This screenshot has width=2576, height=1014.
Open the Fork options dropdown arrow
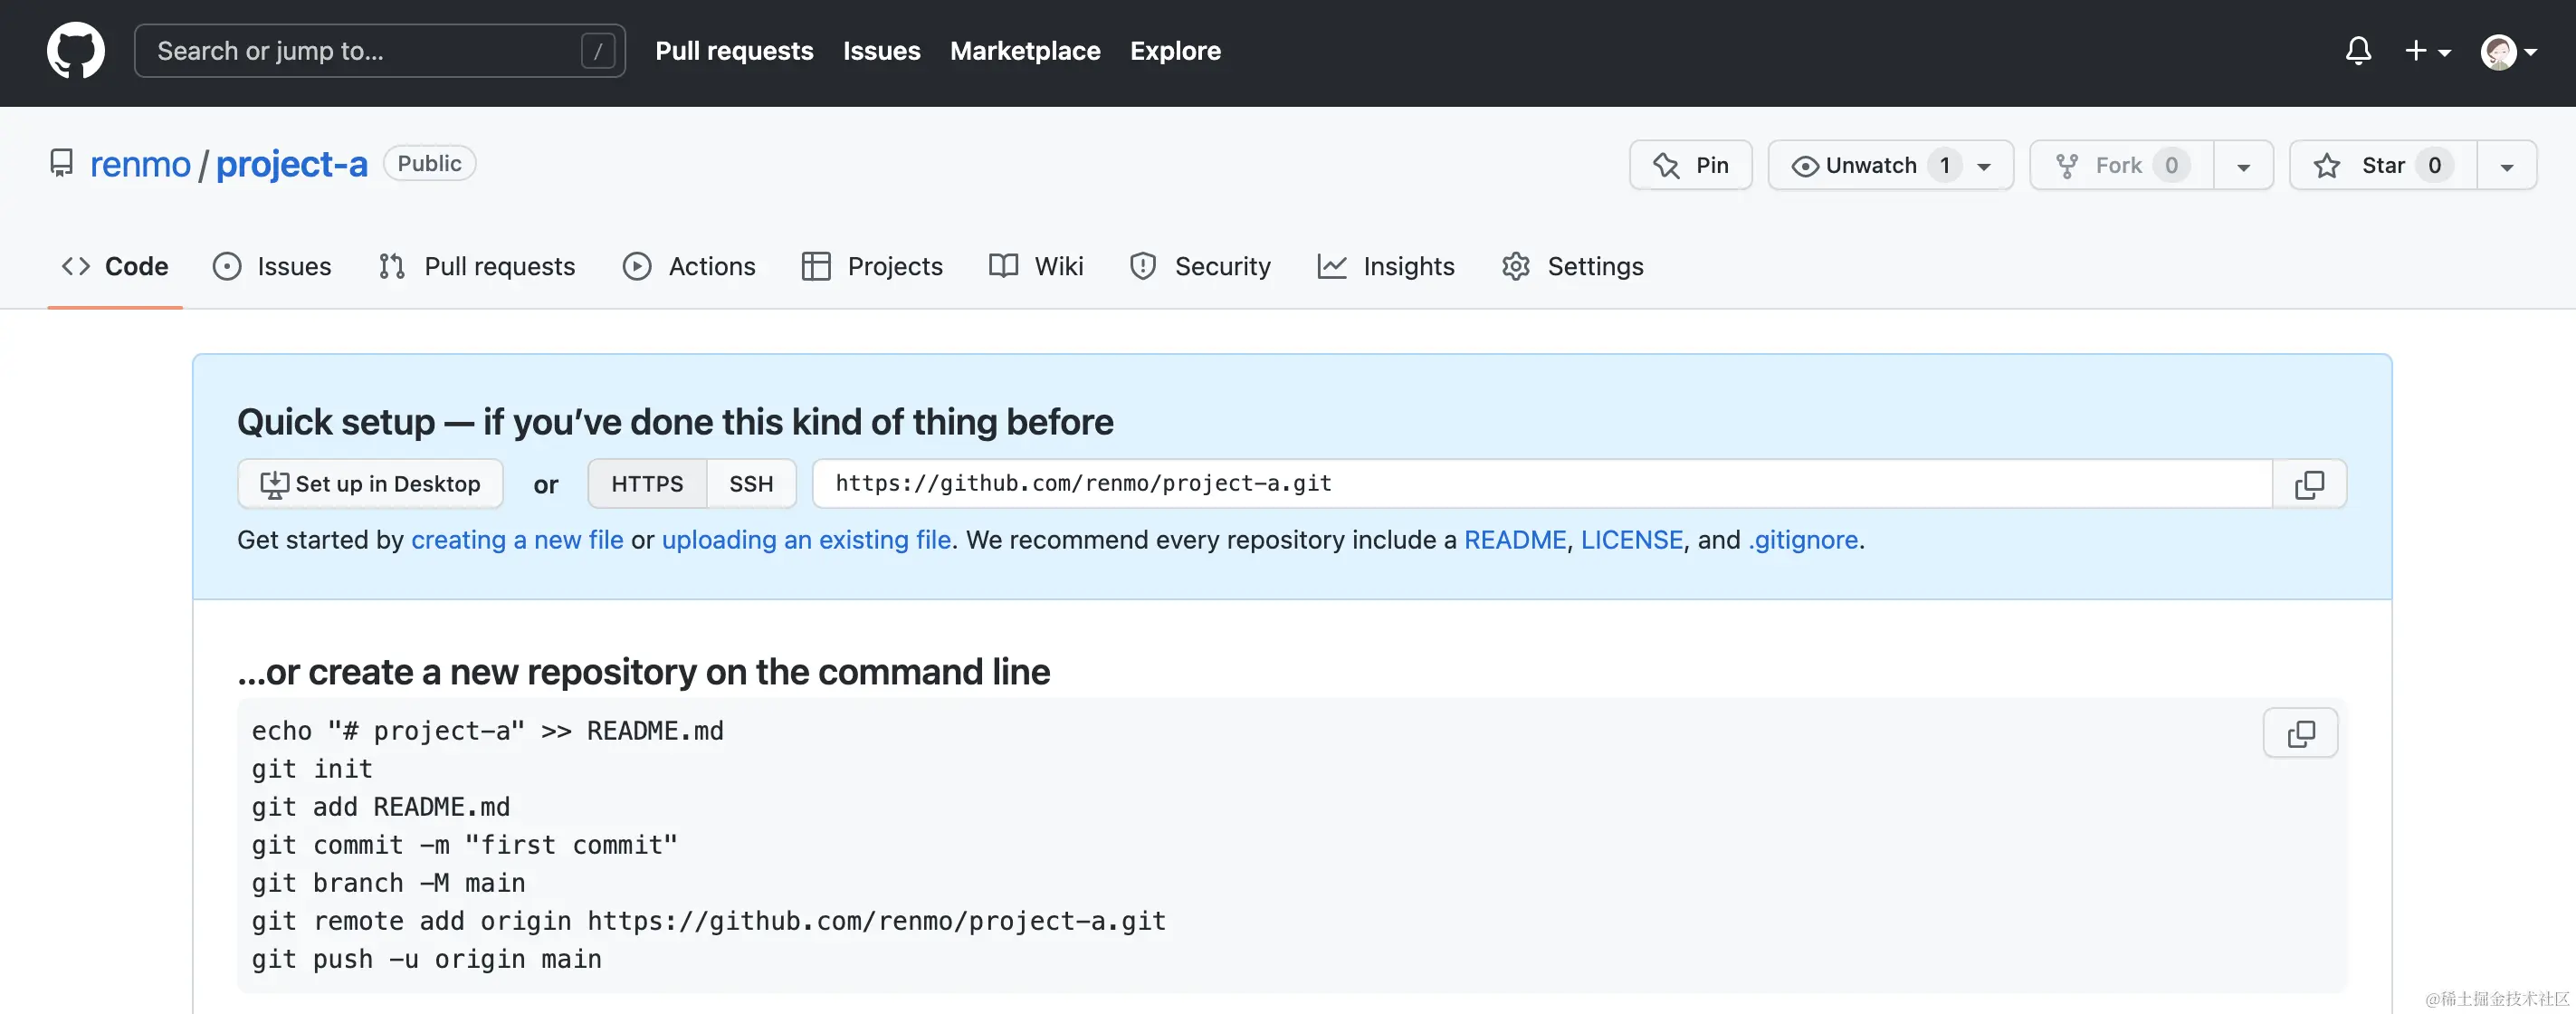2243,166
